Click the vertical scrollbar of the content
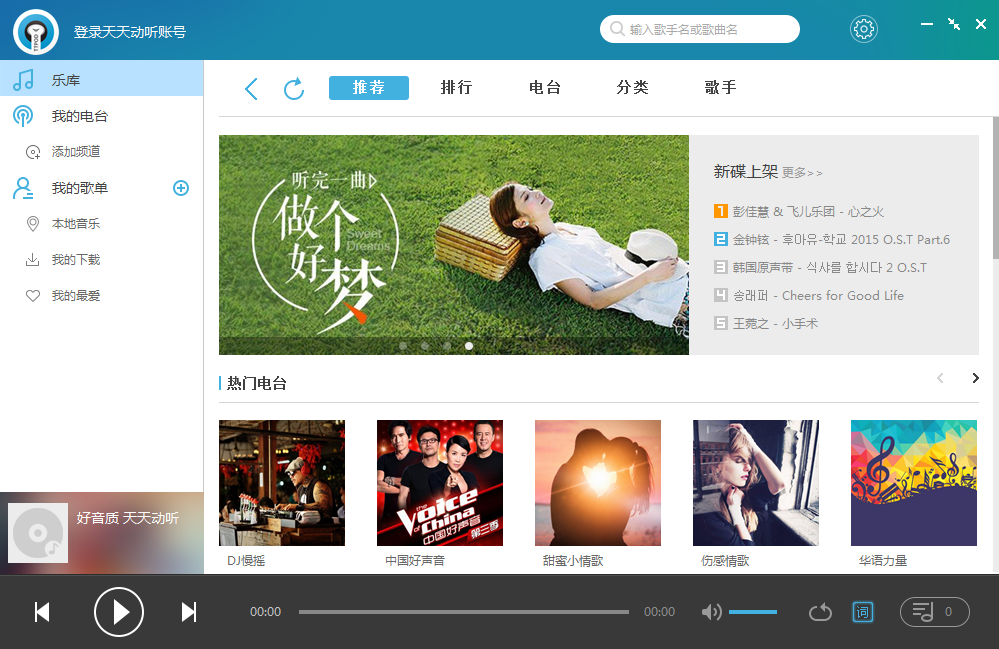The image size is (999, 649). click(x=995, y=188)
